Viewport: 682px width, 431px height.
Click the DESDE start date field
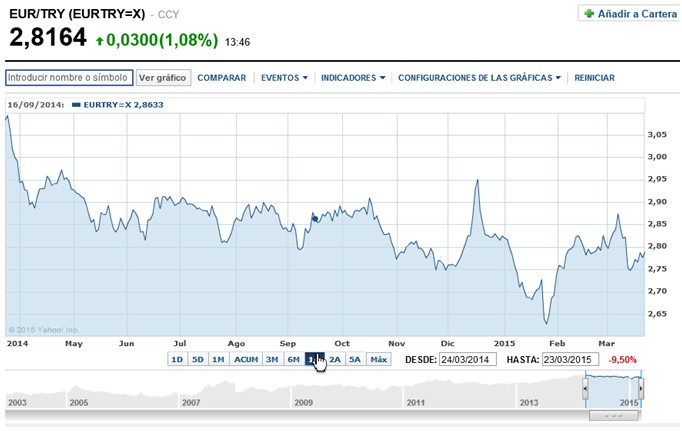tap(468, 360)
